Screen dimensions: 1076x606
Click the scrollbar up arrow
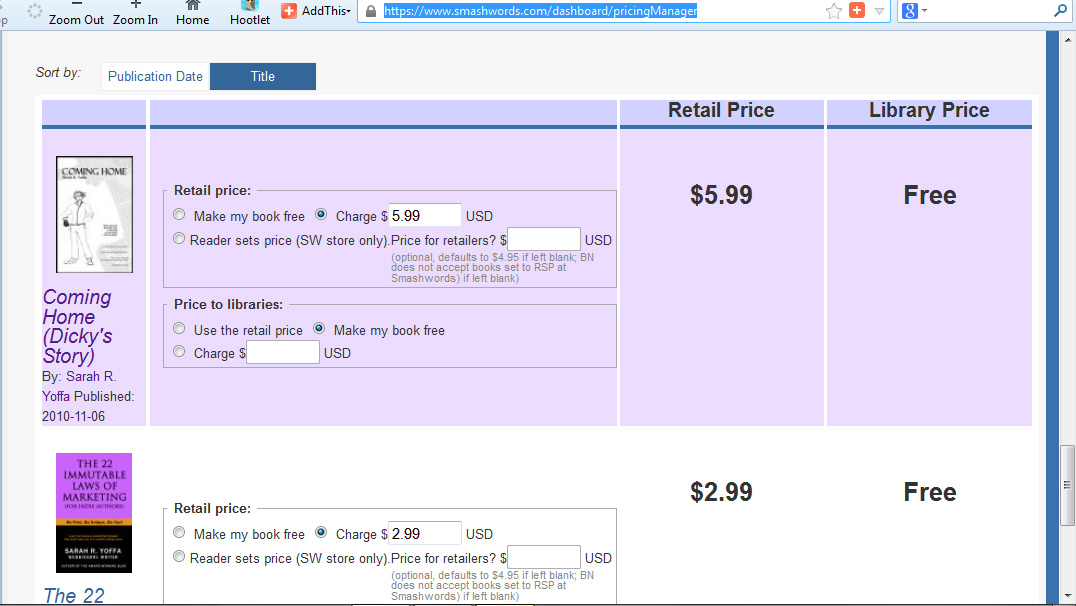click(1068, 39)
